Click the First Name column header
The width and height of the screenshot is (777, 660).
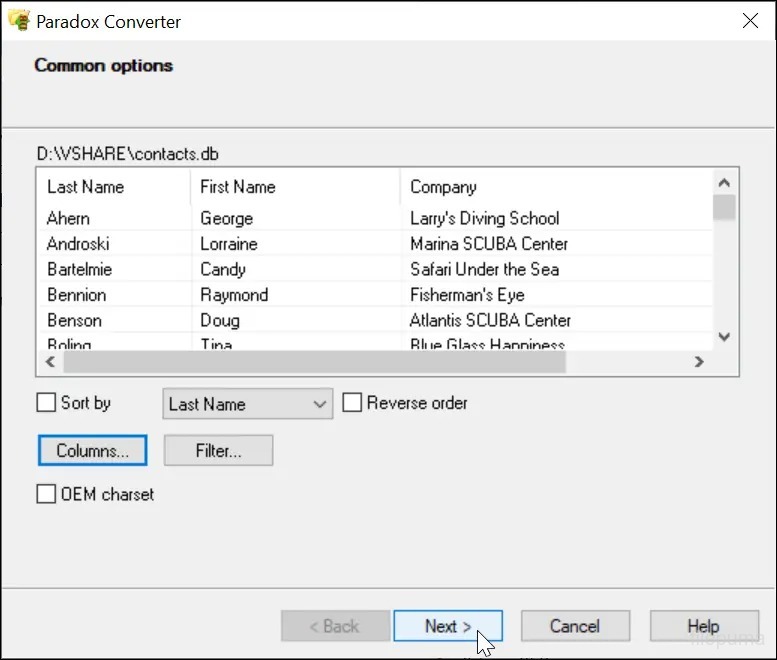tap(294, 187)
